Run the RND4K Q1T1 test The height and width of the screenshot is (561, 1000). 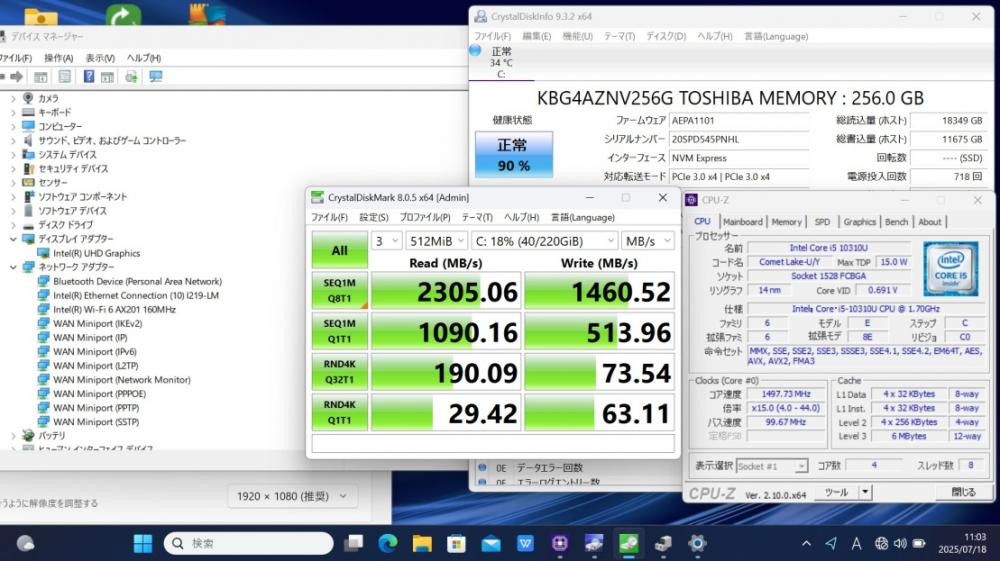pyautogui.click(x=339, y=412)
